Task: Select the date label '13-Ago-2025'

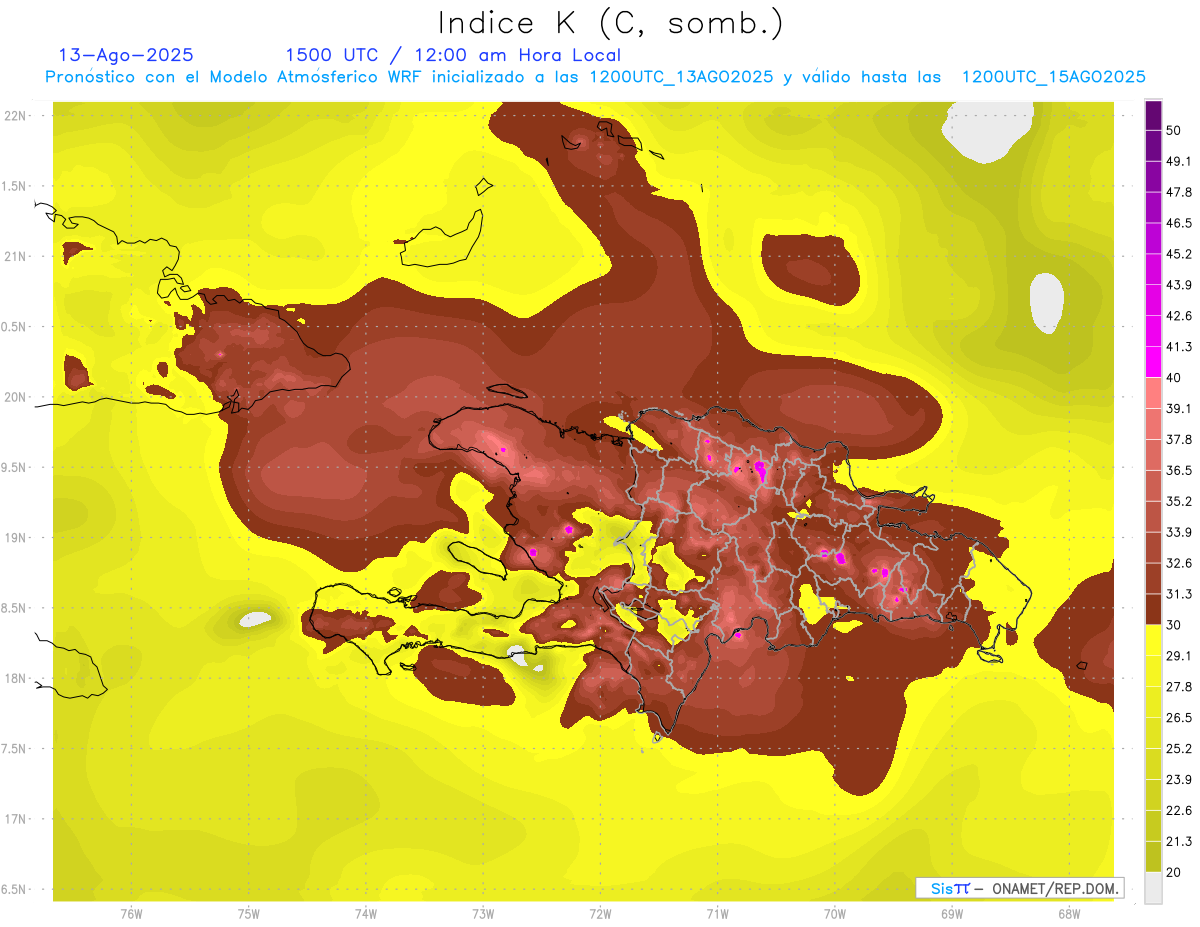Action: 126,55
